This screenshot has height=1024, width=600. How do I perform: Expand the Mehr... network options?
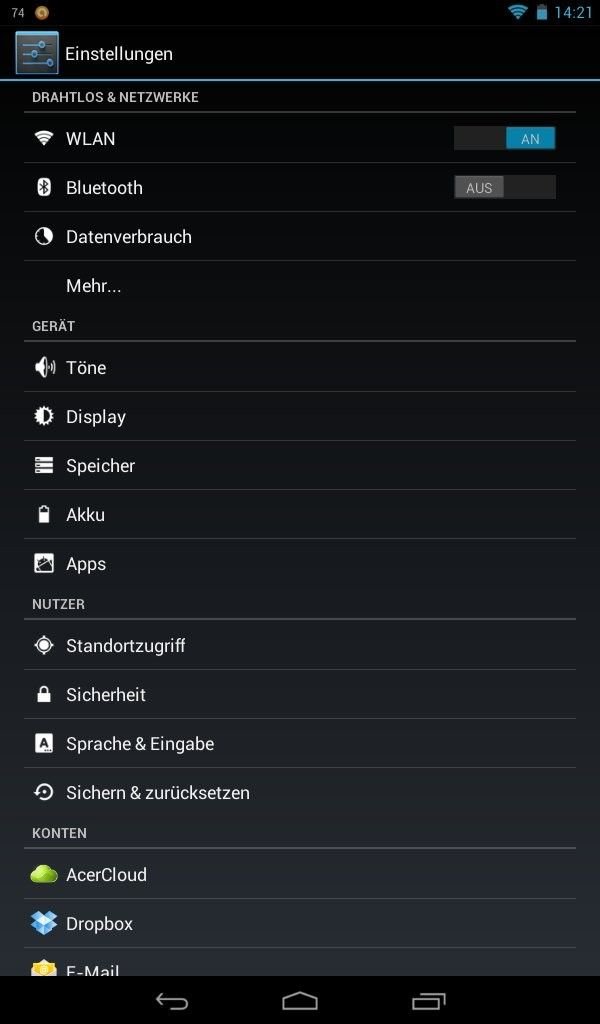point(300,285)
